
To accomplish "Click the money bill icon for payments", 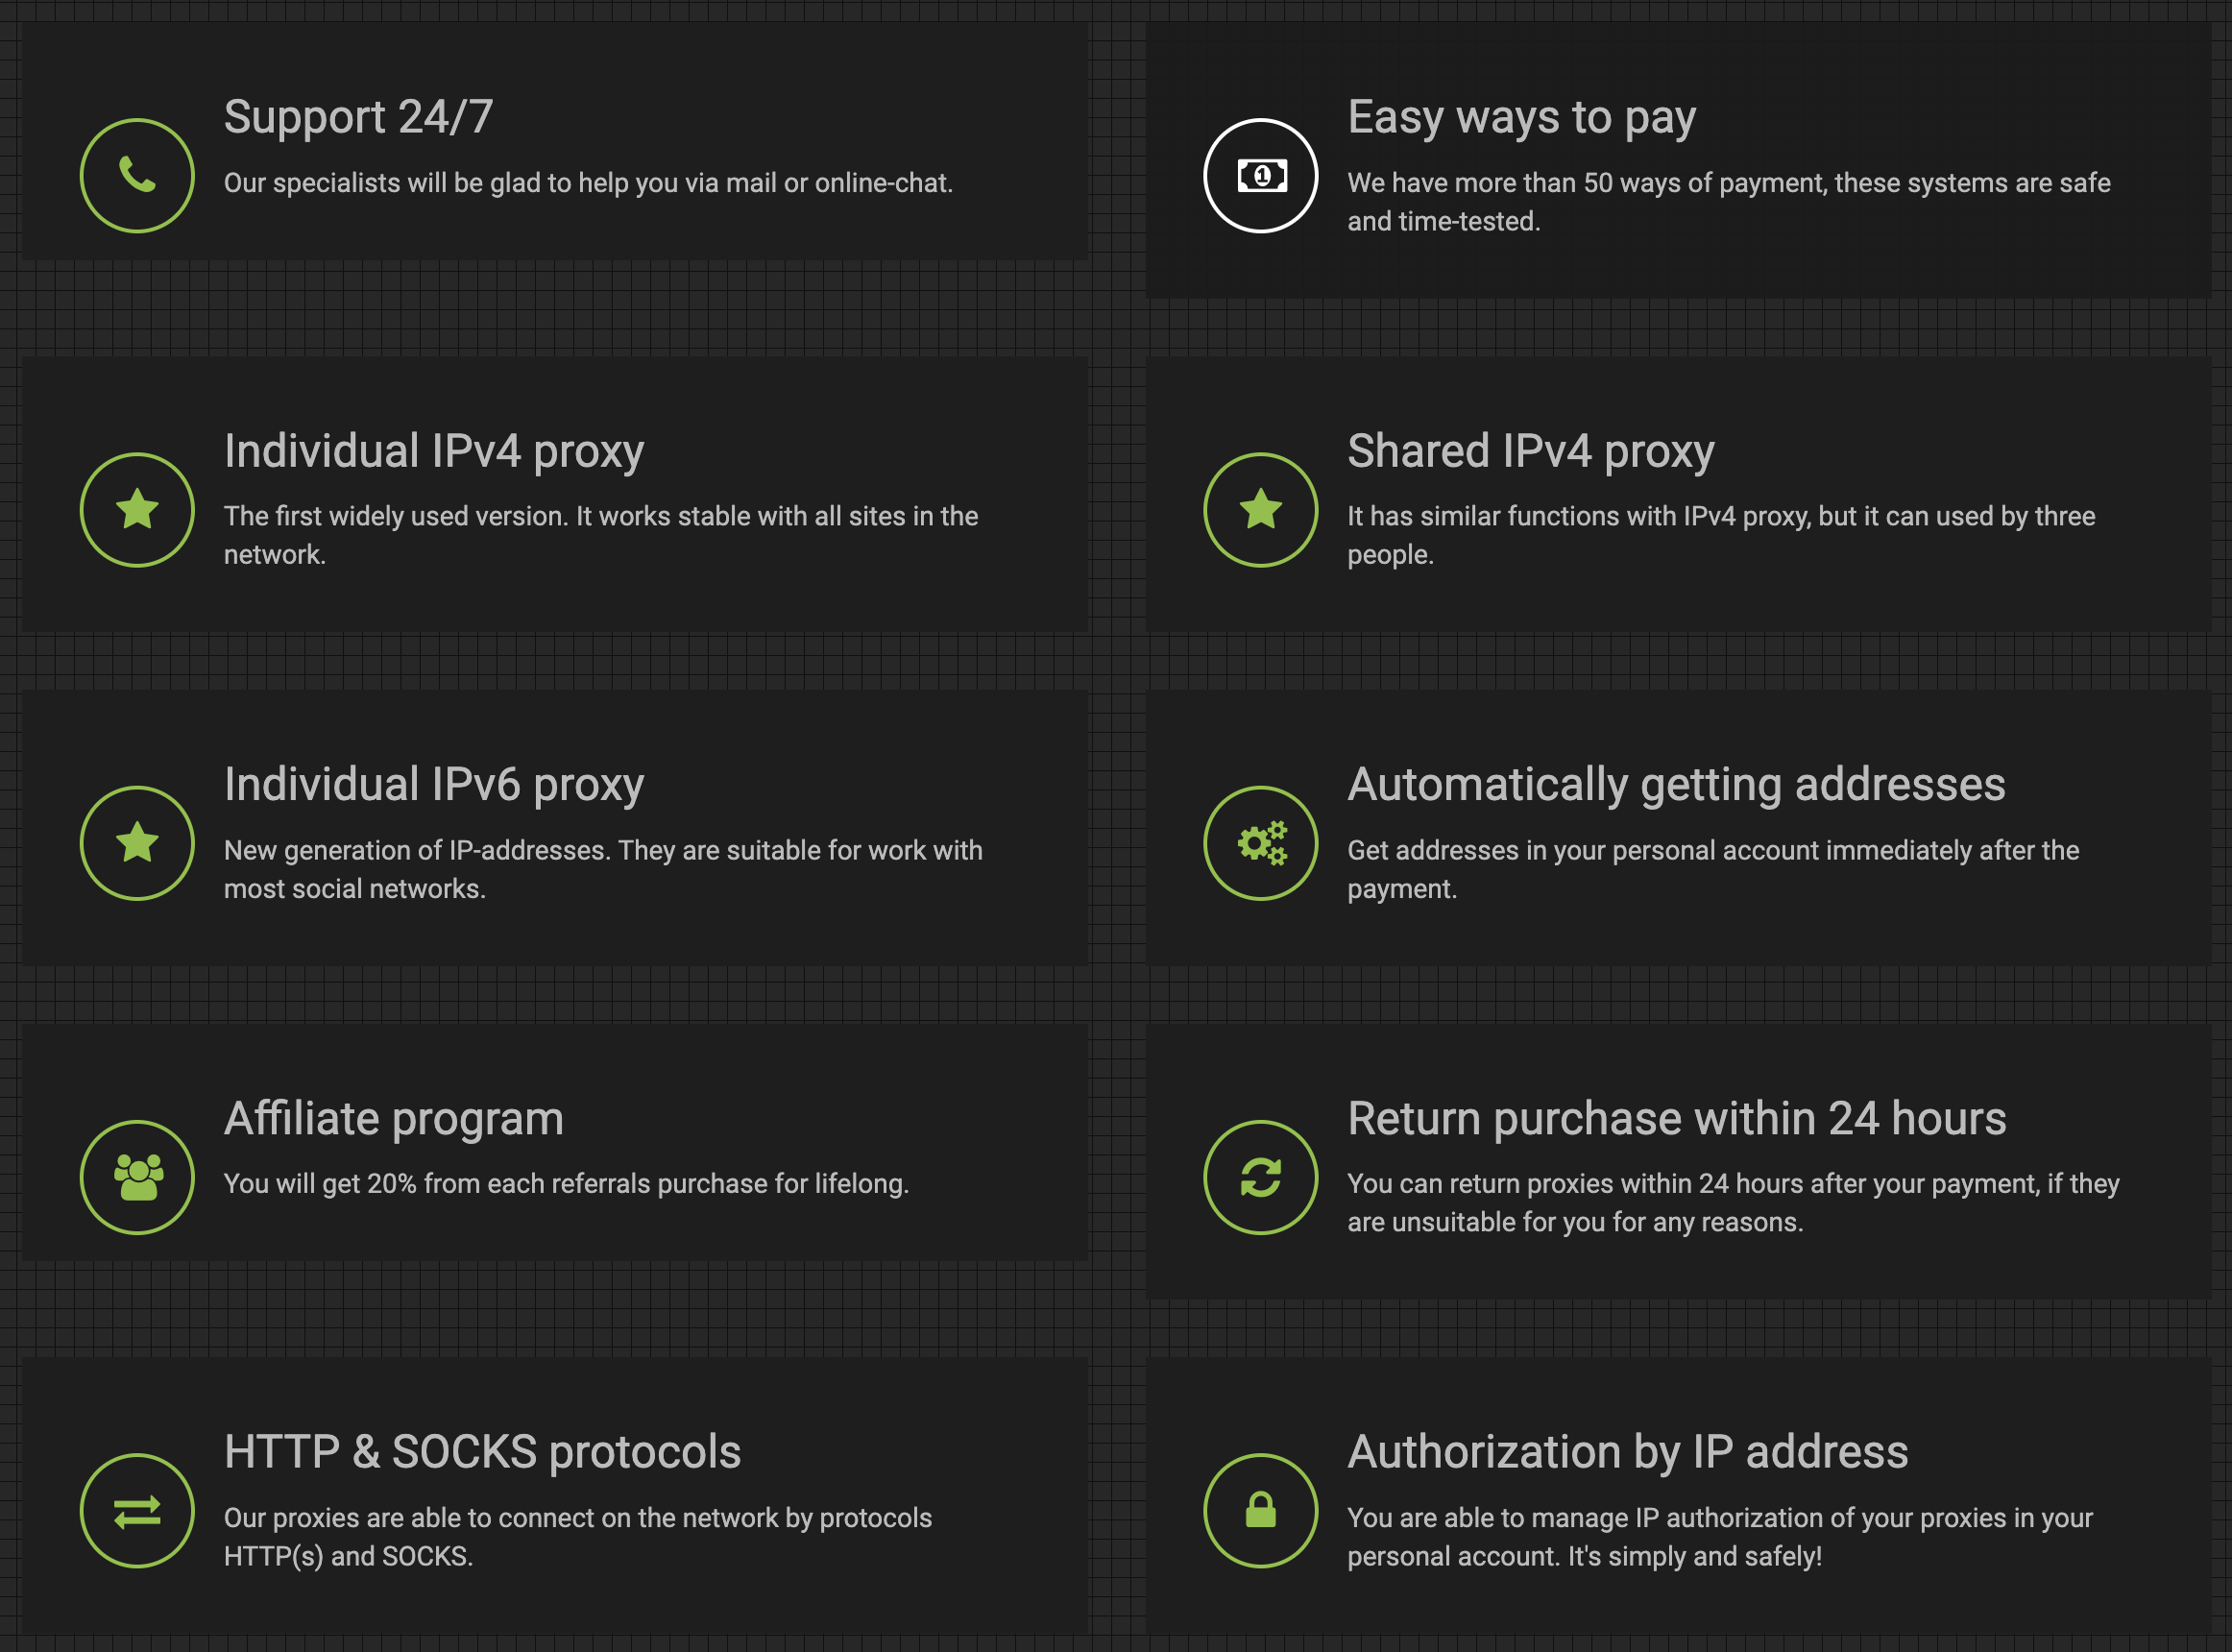I will point(1261,176).
